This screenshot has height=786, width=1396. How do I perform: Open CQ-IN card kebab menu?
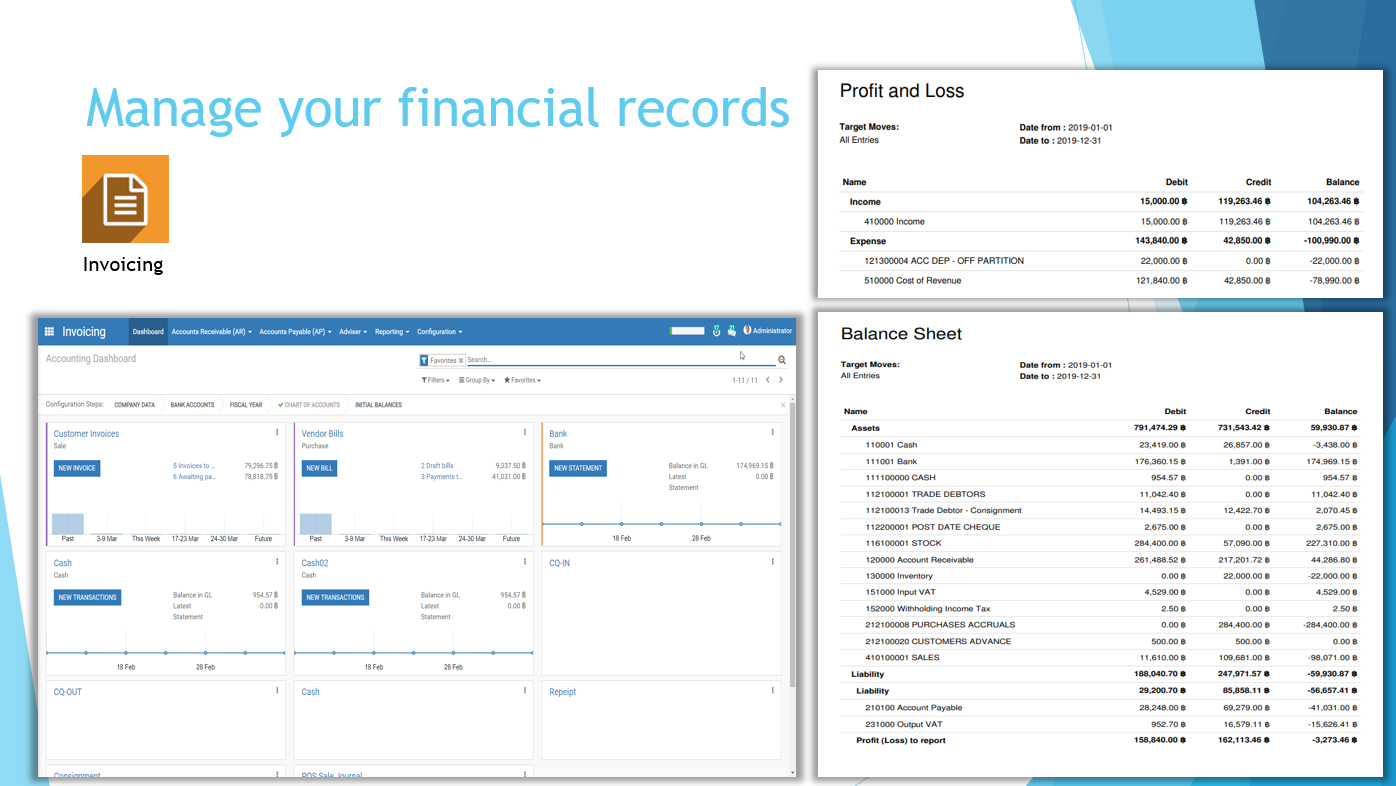773,562
